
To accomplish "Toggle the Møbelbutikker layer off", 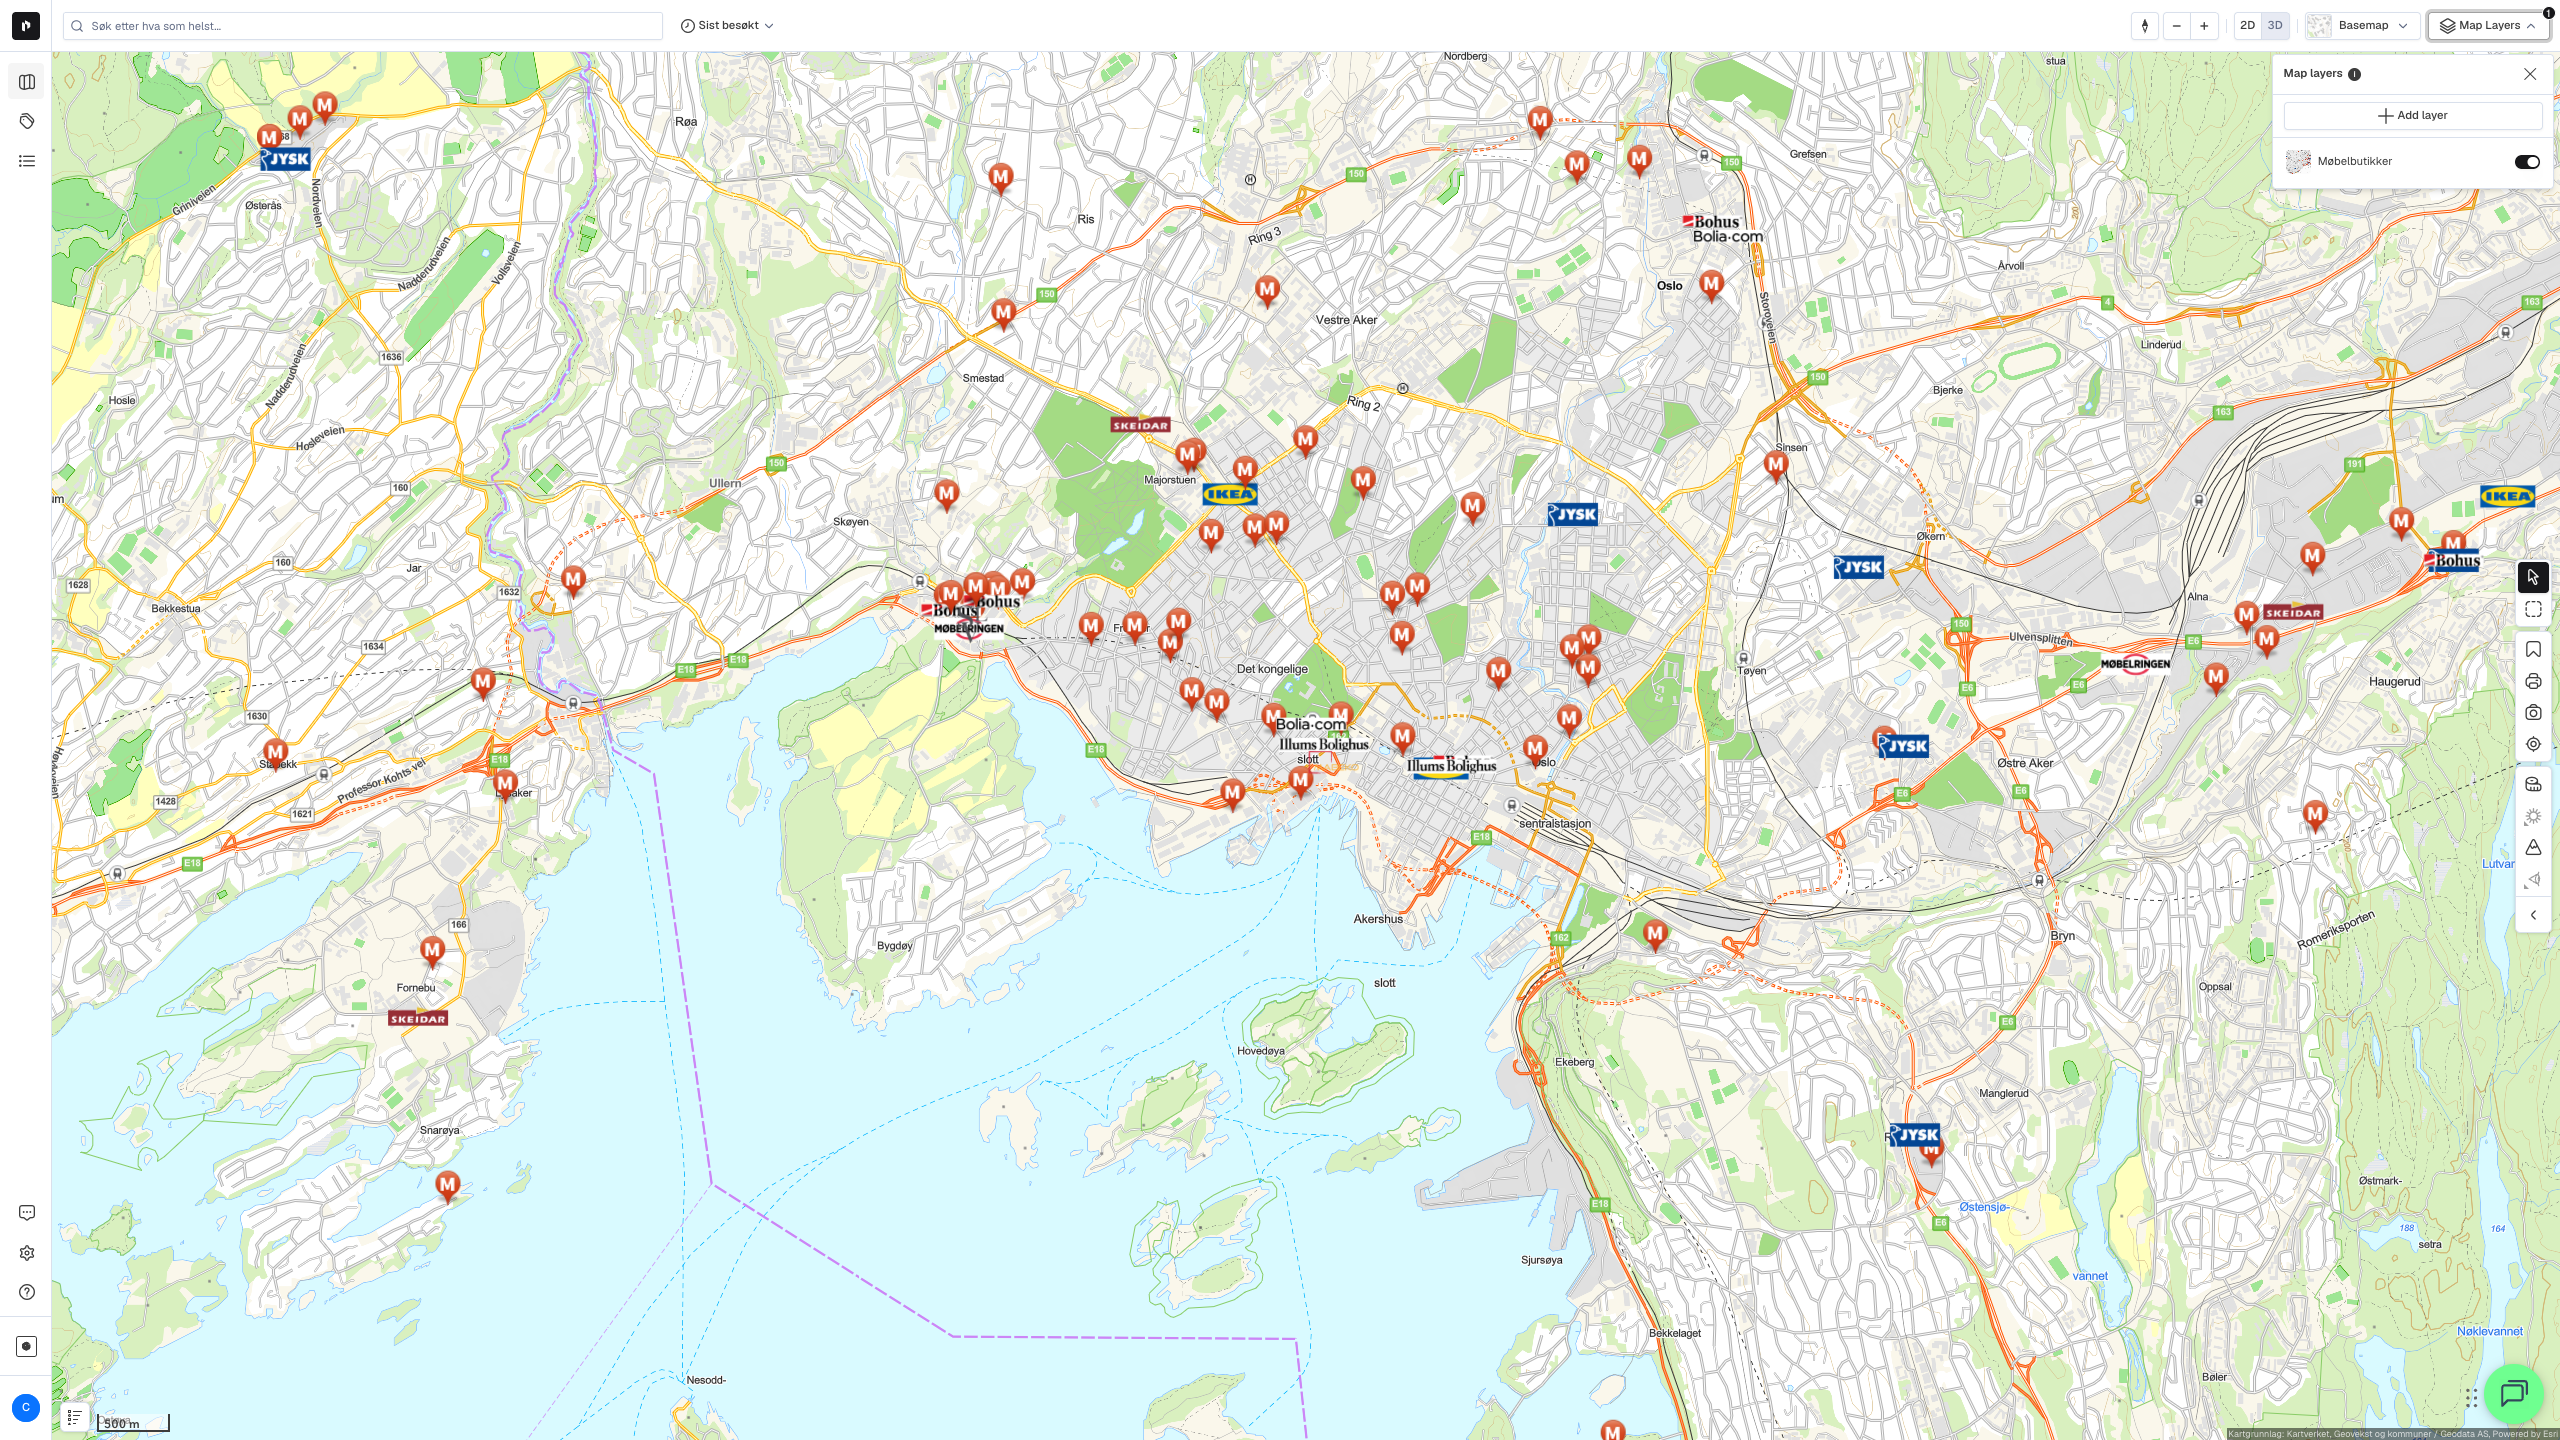I will tap(2527, 162).
